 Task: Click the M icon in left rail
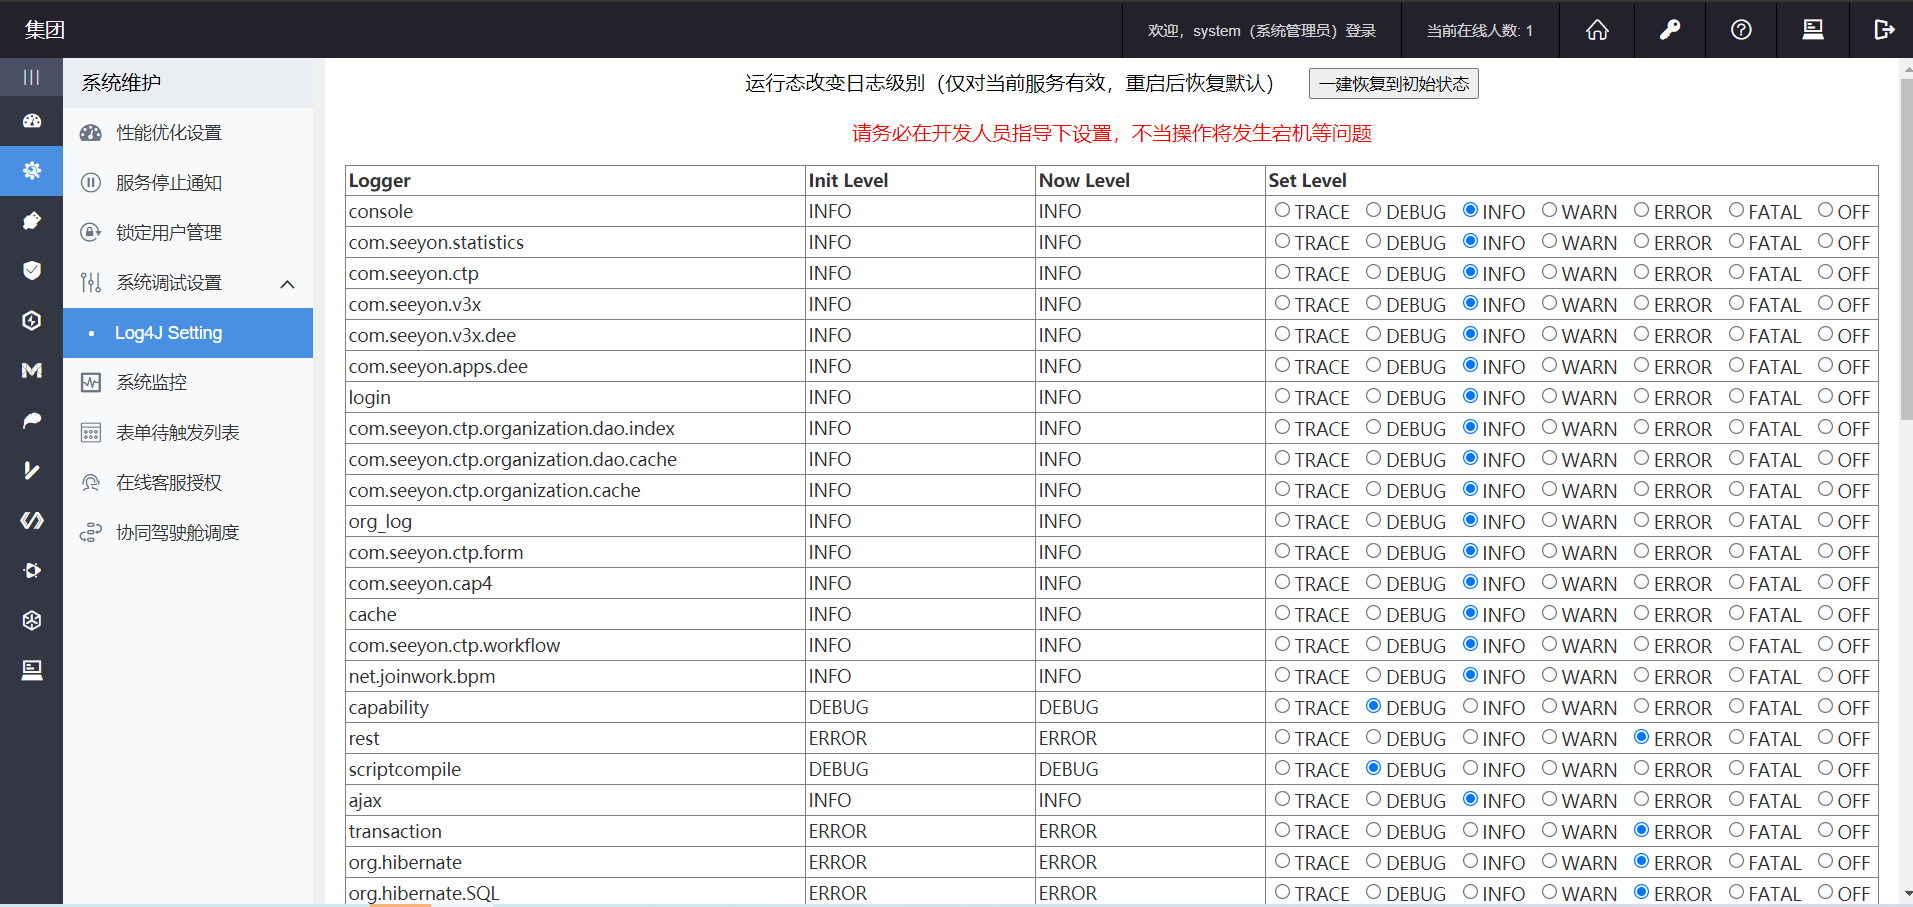point(32,370)
